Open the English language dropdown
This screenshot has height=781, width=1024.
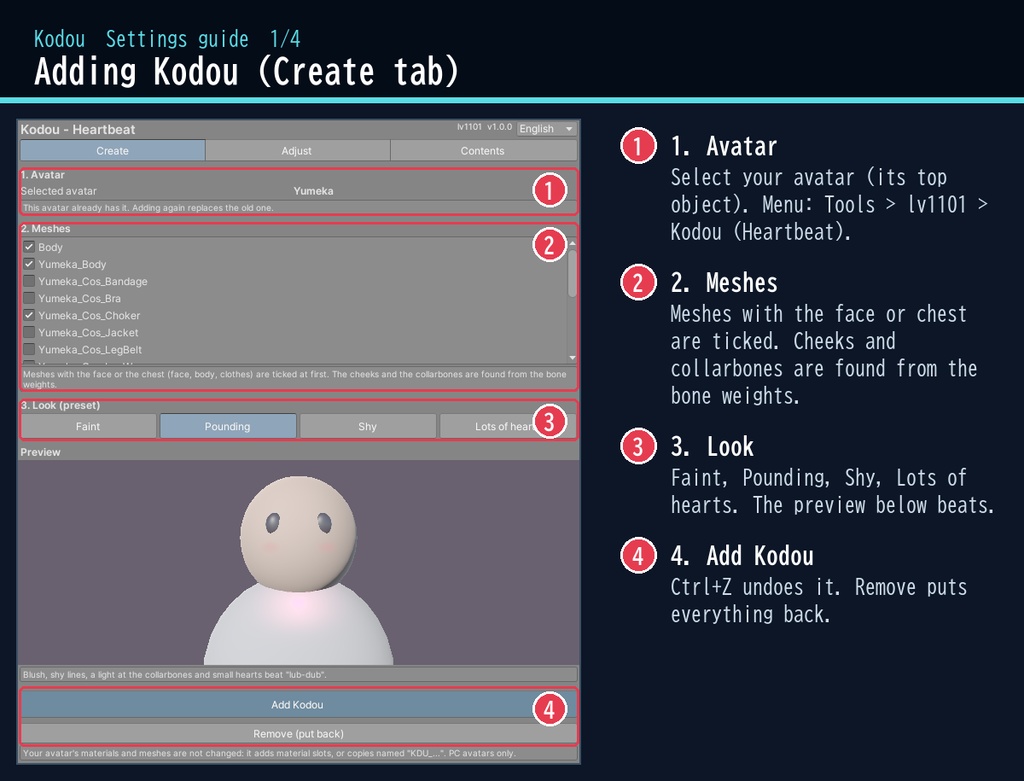click(x=546, y=129)
